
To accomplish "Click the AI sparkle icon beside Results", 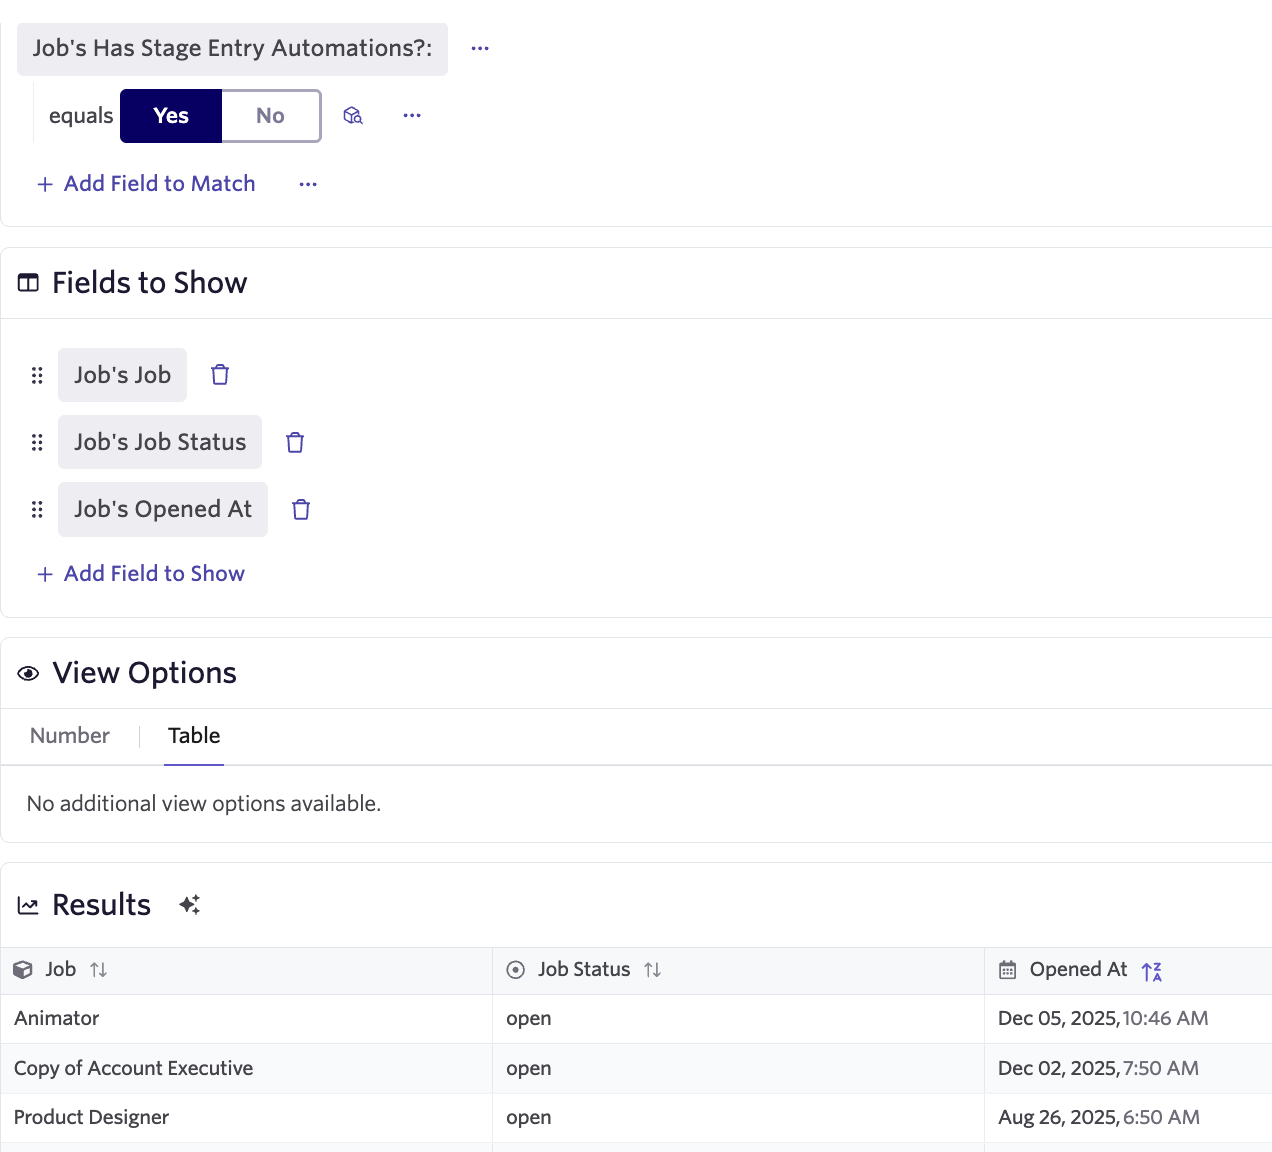I will [x=190, y=905].
